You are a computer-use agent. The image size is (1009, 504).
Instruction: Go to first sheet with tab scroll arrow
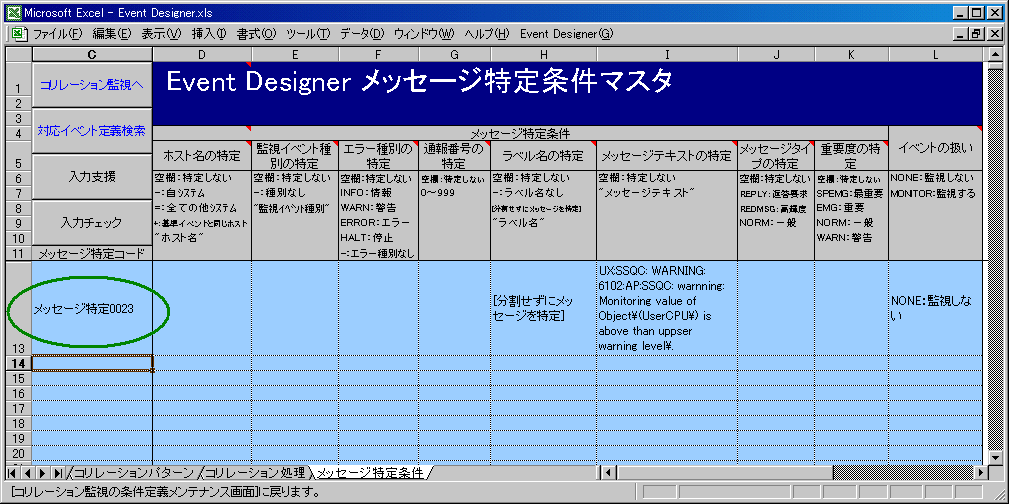coord(12,473)
